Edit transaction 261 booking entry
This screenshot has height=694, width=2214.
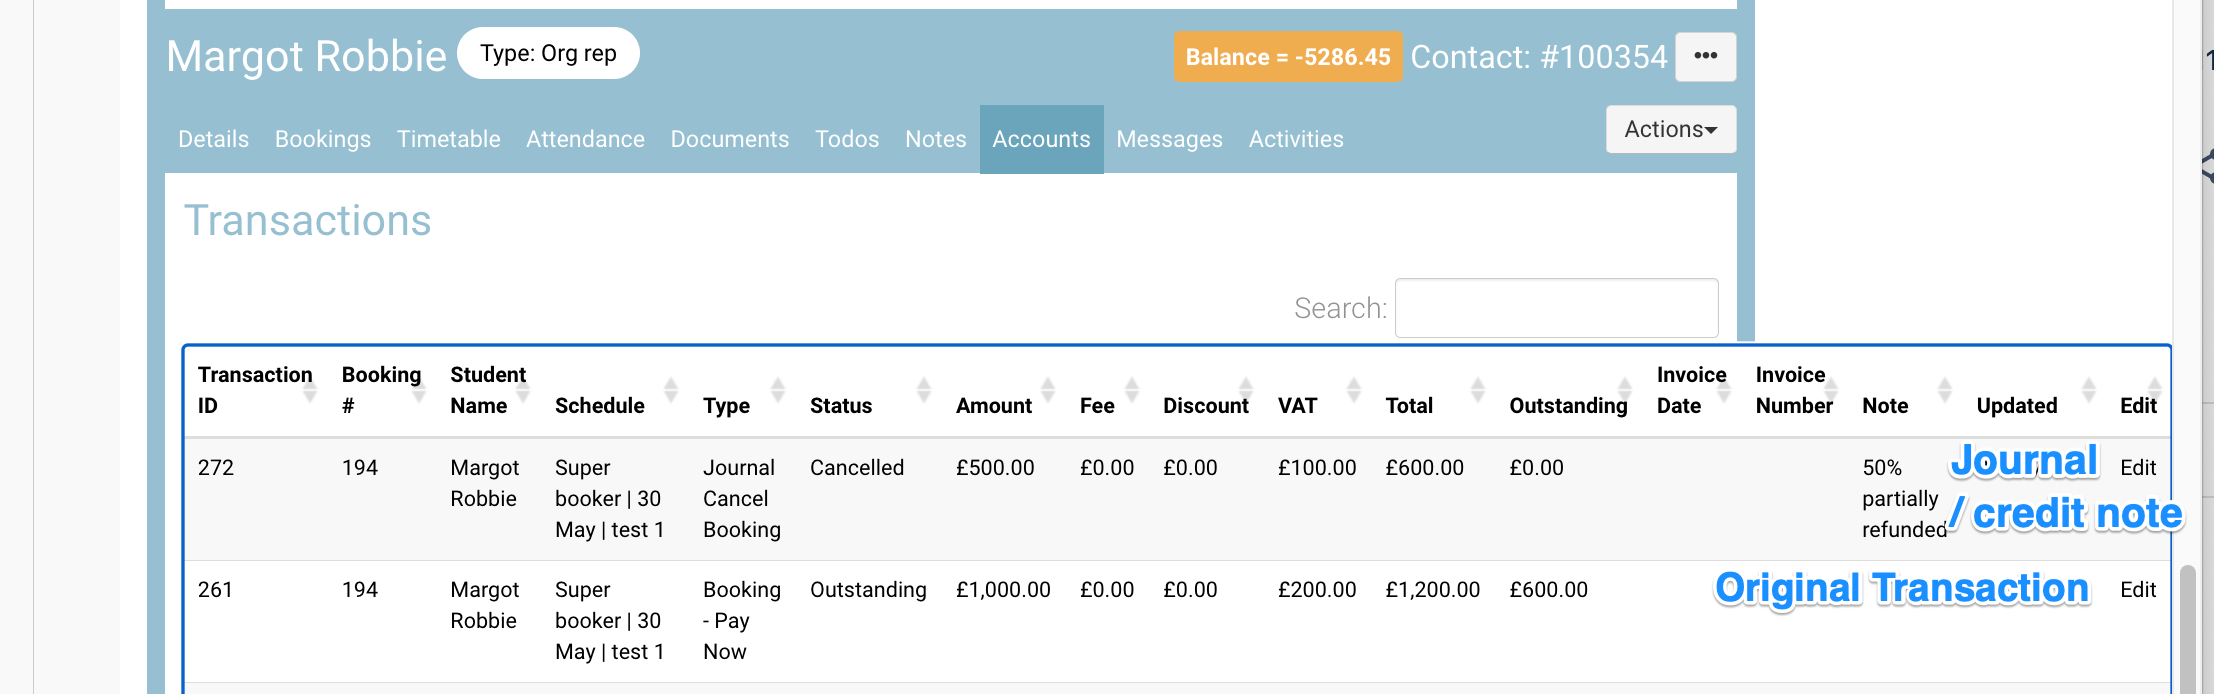2137,590
